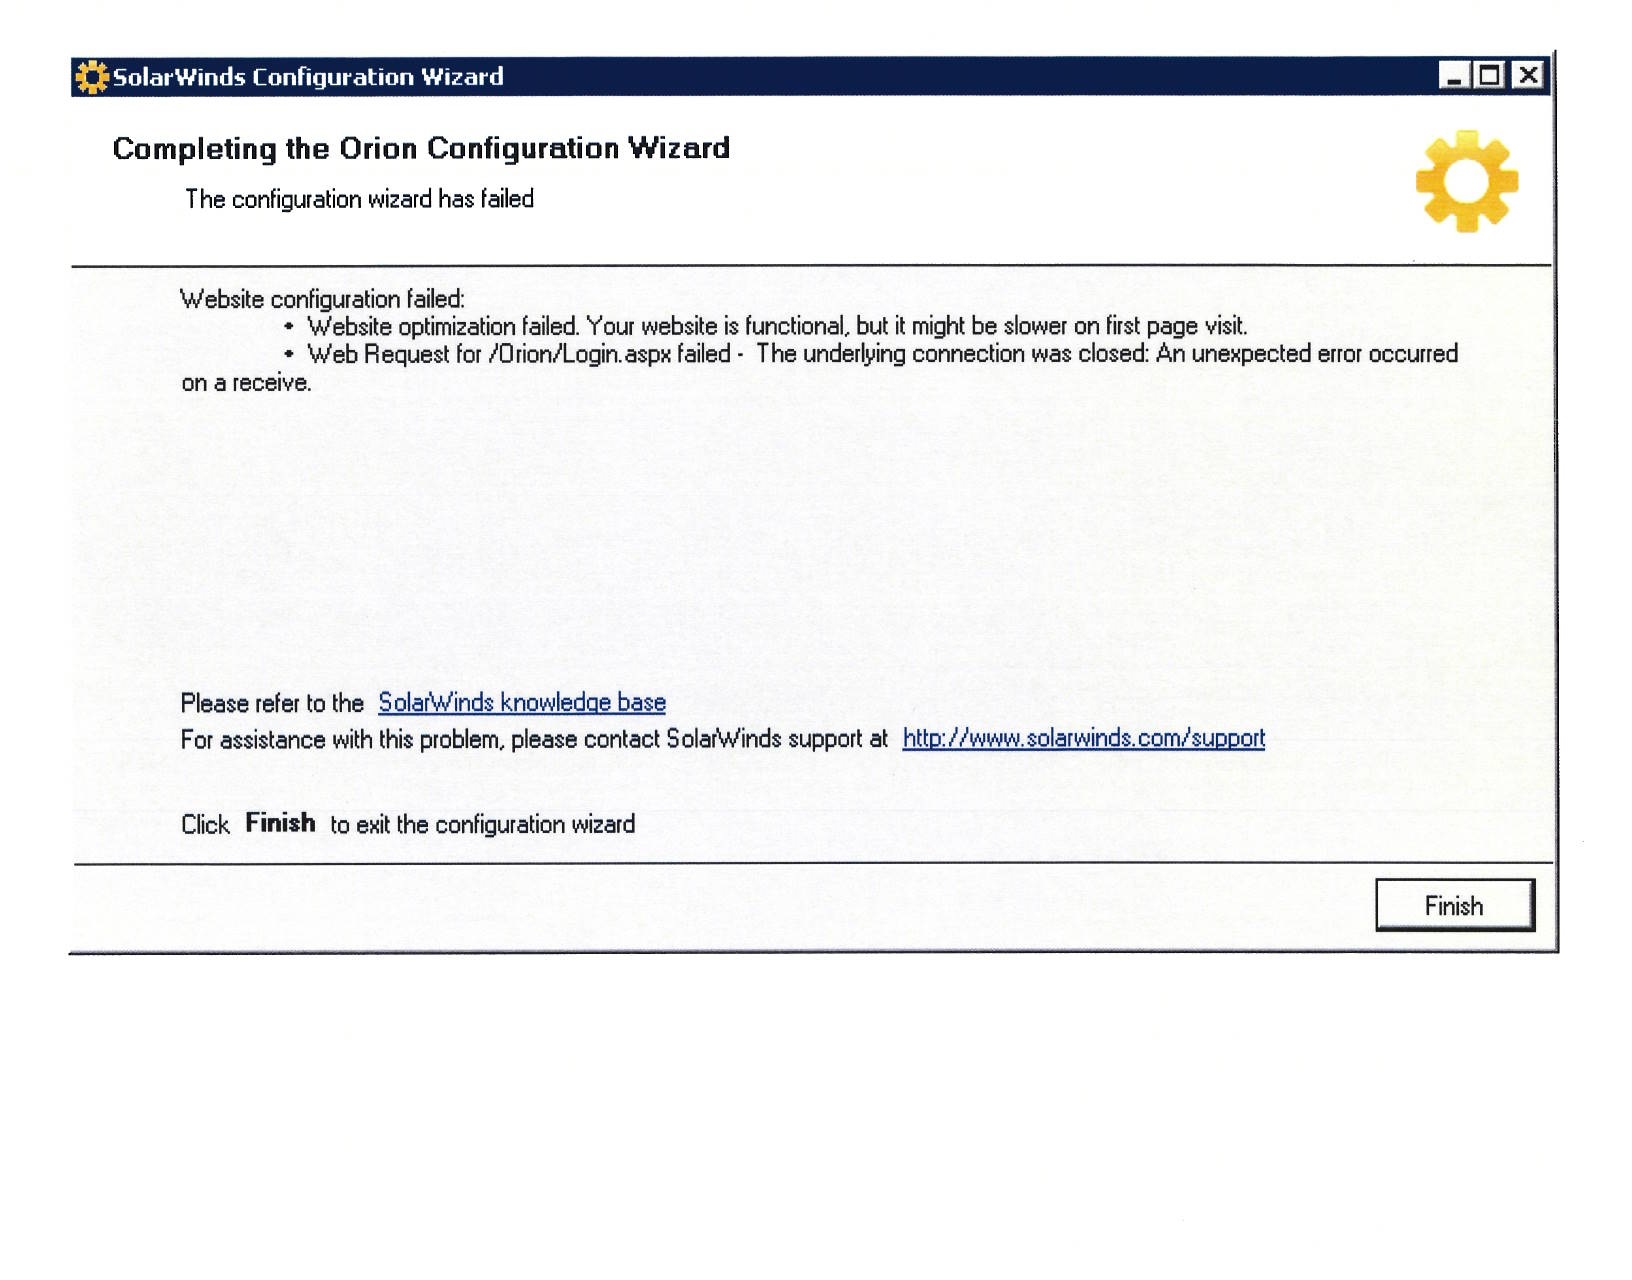
Task: Click 'to exit the configuration wizard' text
Action: point(483,825)
